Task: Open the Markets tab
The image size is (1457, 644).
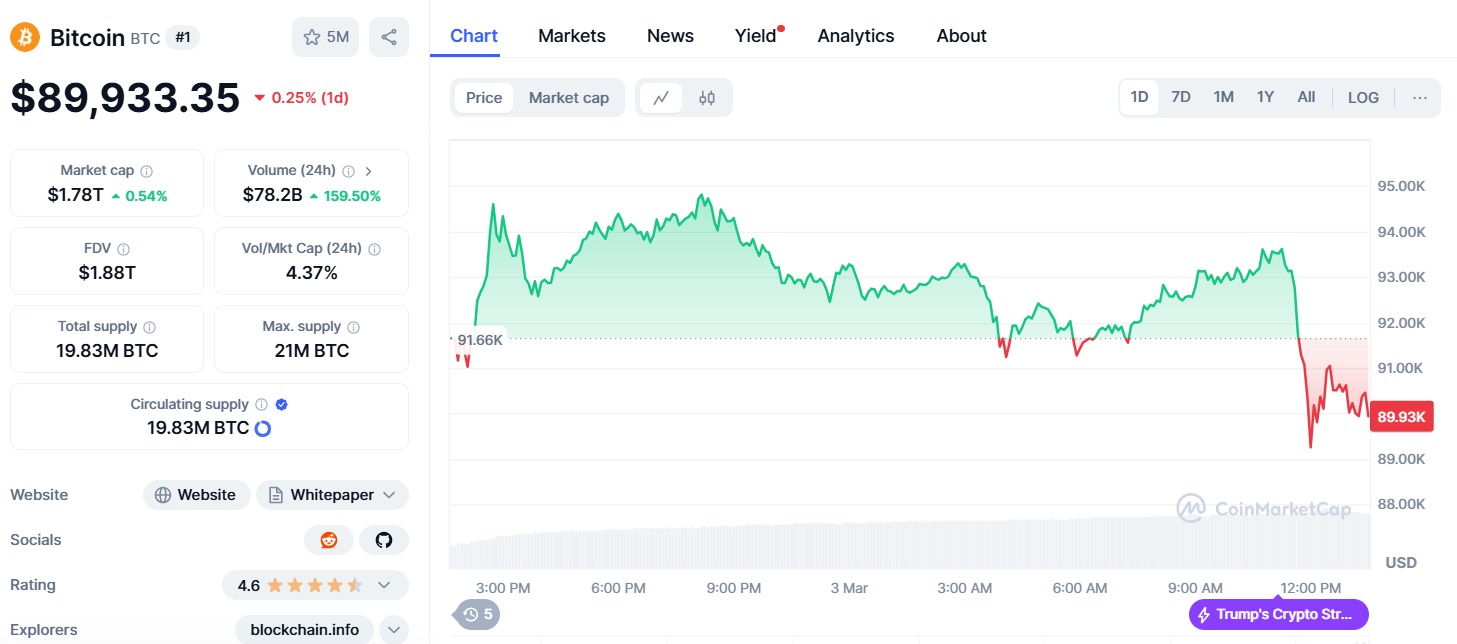Action: coord(572,36)
